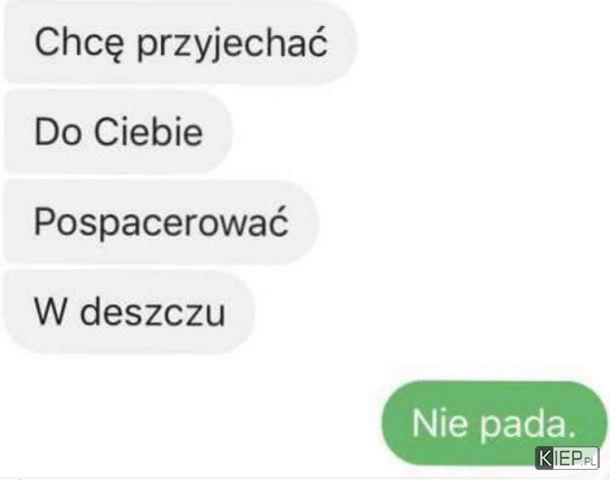
Task: Click the KIEP.PL watermark logo
Action: pos(567,458)
